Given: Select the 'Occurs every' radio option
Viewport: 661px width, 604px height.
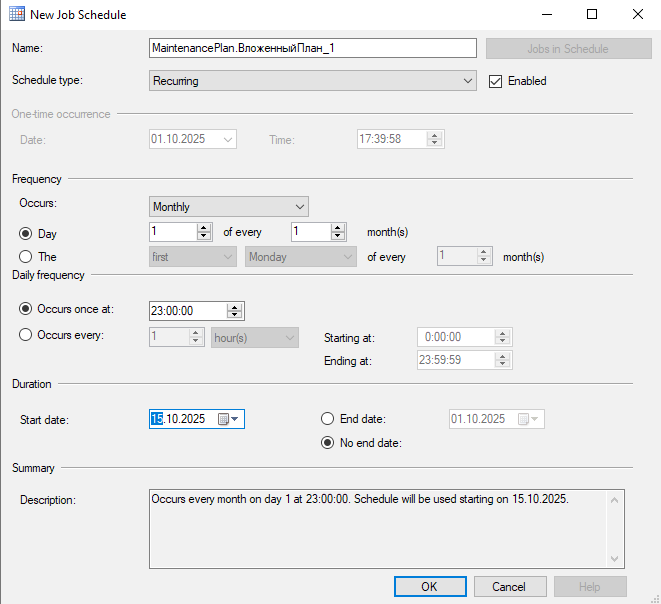Looking at the screenshot, I should (26, 335).
